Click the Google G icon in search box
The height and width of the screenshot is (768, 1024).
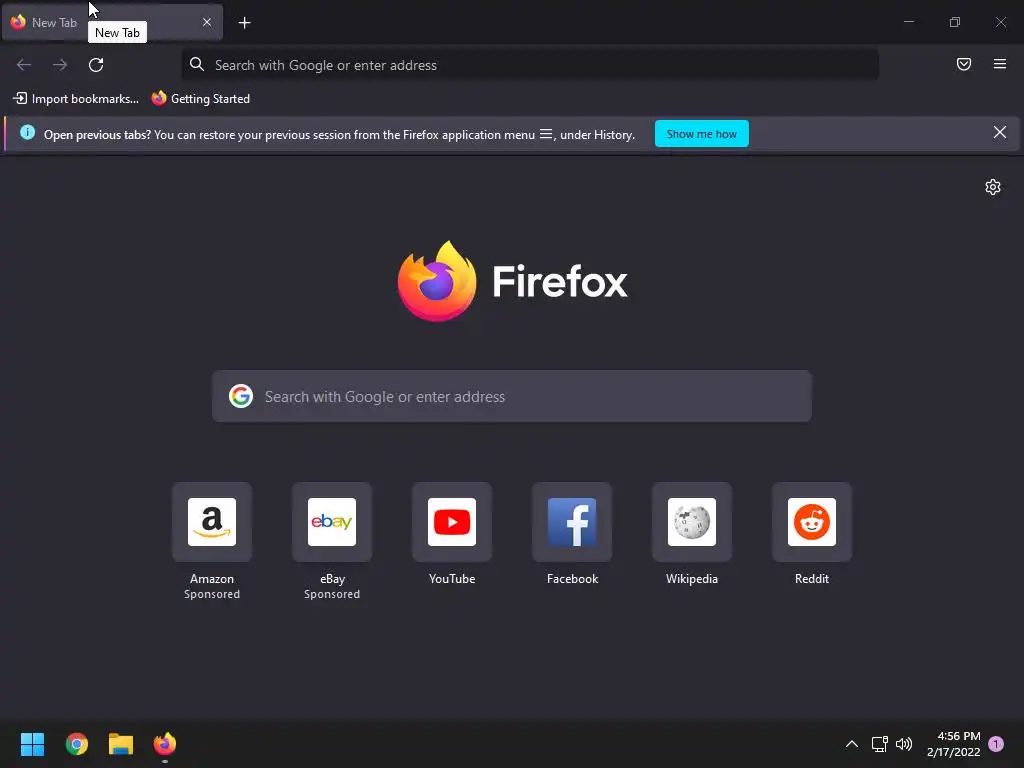pyautogui.click(x=240, y=396)
